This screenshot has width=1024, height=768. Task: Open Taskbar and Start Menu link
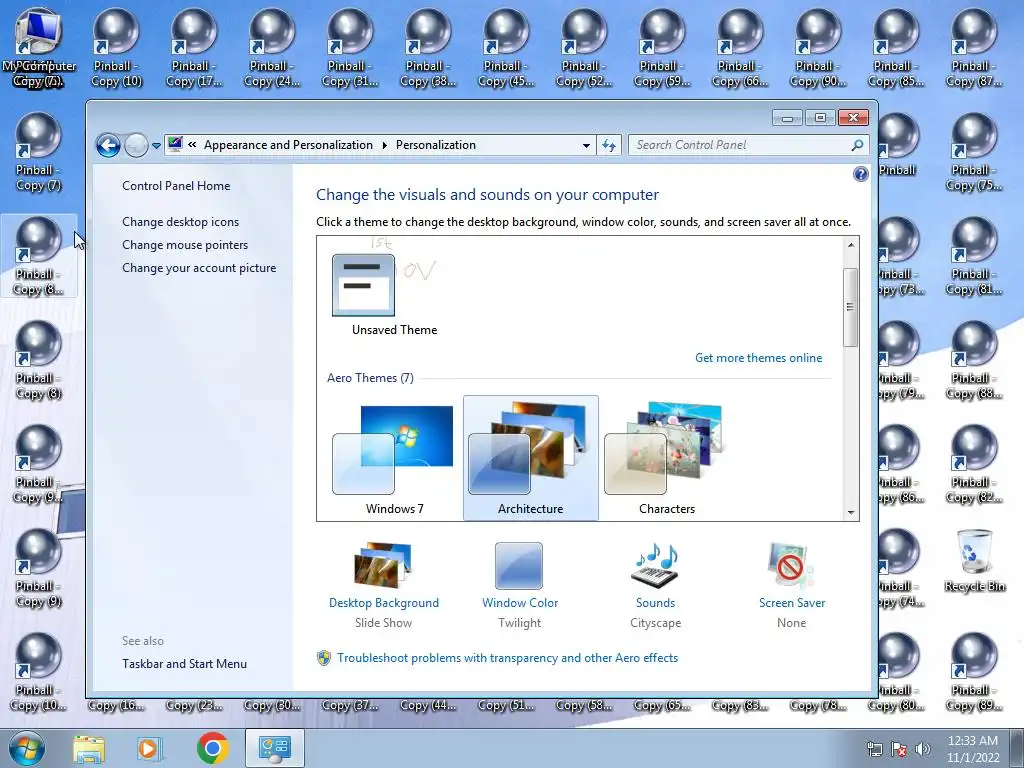[184, 664]
